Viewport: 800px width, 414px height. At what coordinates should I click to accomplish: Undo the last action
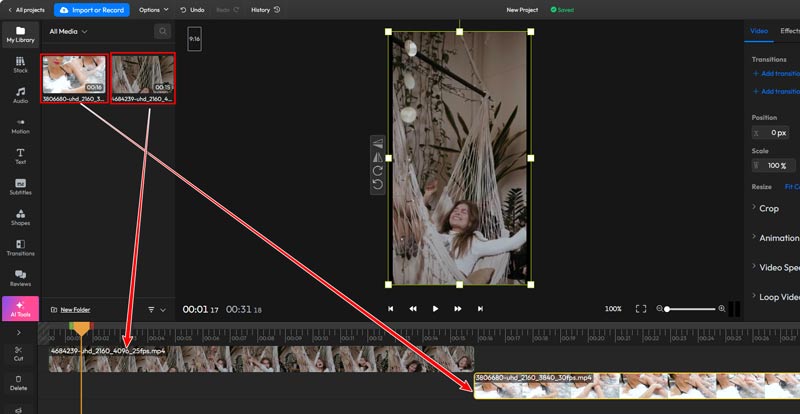192,10
